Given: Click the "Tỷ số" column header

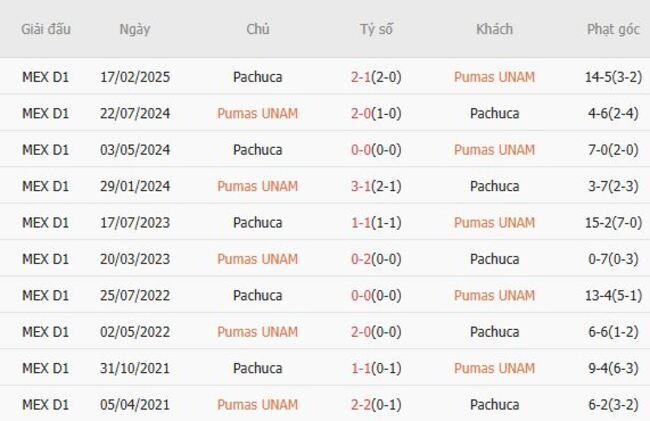Looking at the screenshot, I should (376, 29).
